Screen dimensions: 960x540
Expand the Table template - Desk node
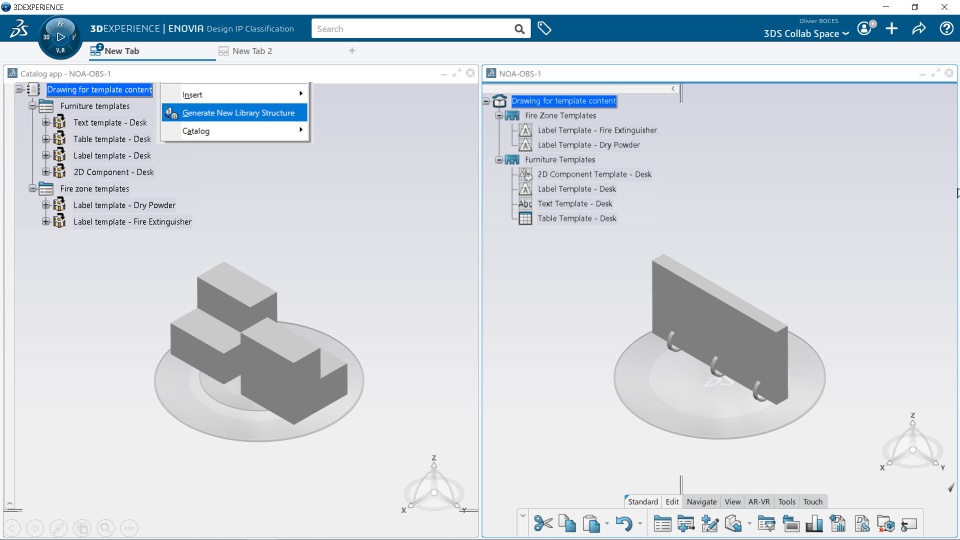pyautogui.click(x=46, y=139)
